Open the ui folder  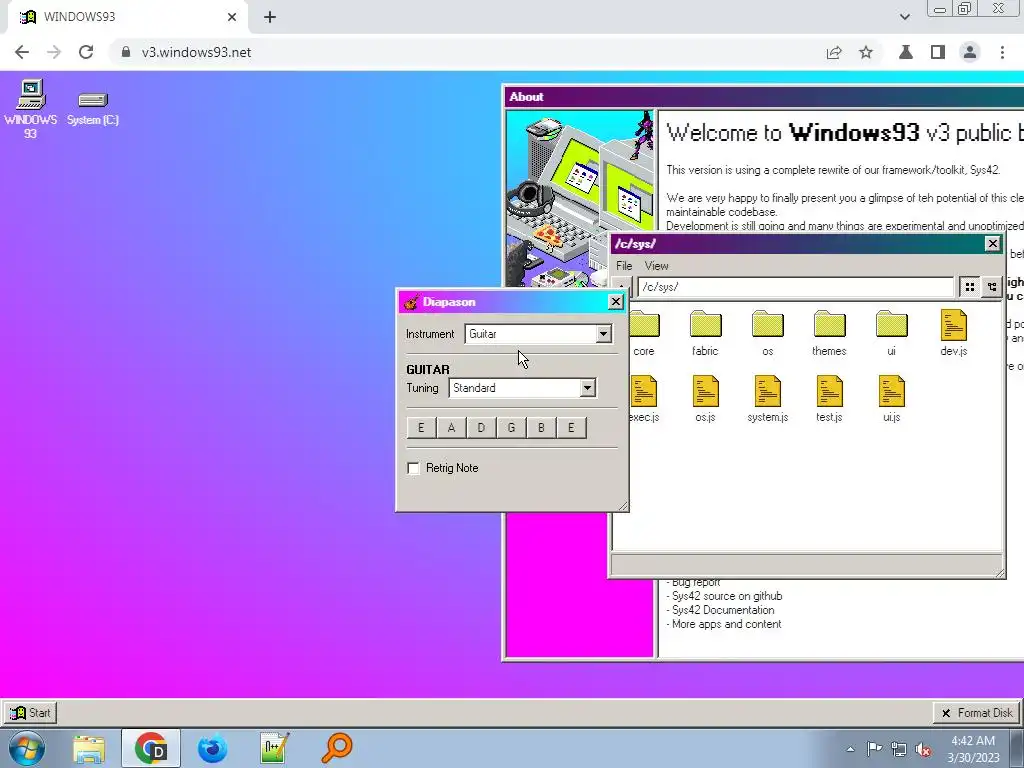click(x=891, y=334)
